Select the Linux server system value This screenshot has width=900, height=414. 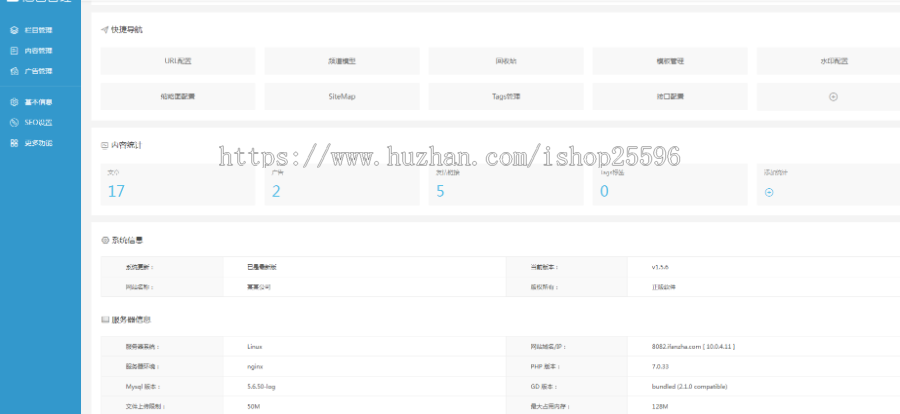tap(255, 347)
